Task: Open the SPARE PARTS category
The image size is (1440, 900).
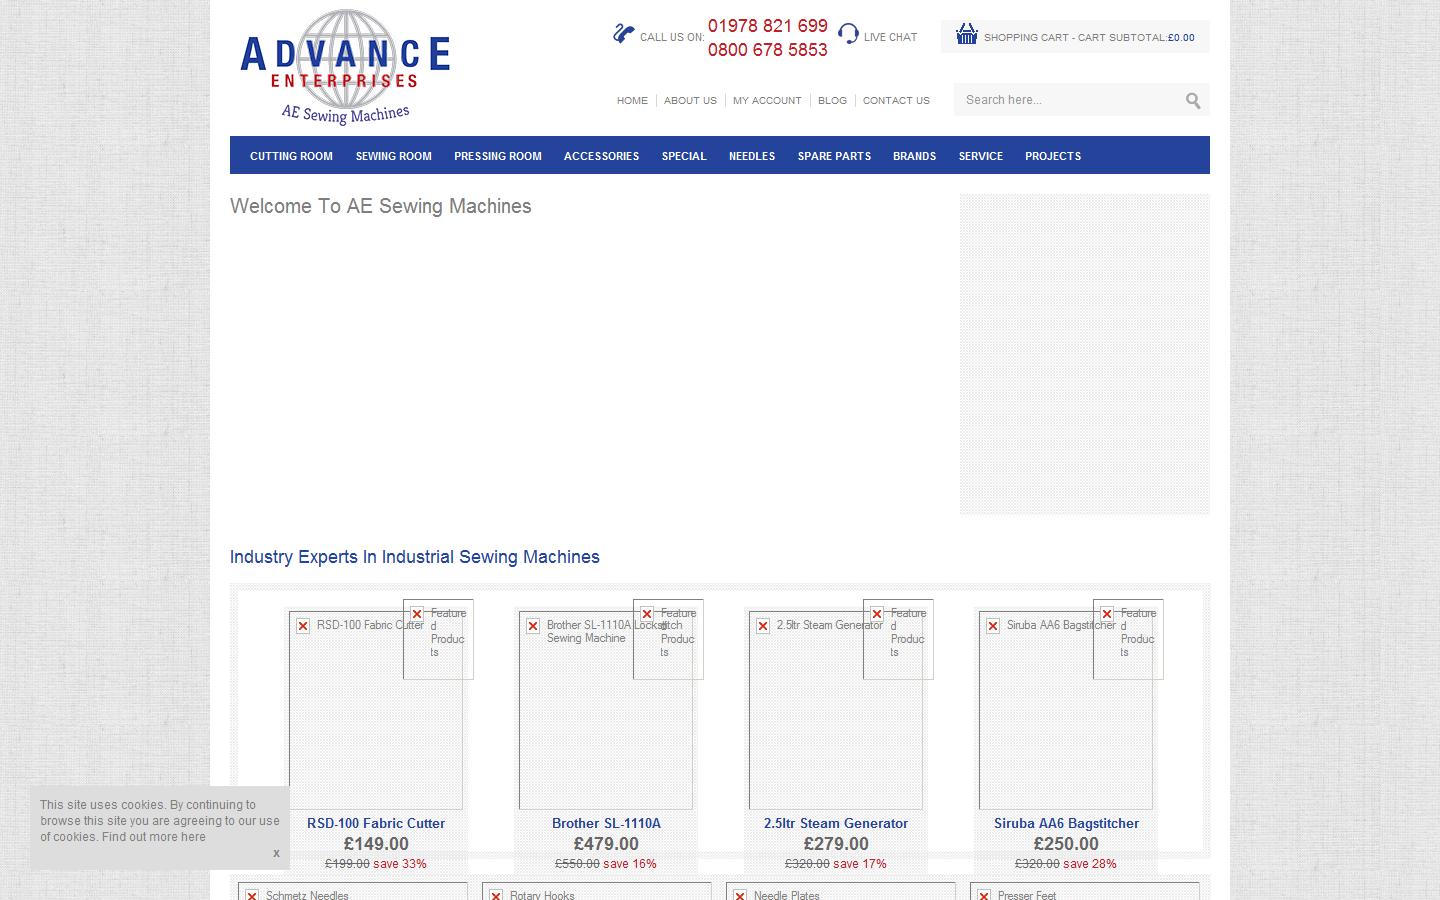Action: coord(834,156)
